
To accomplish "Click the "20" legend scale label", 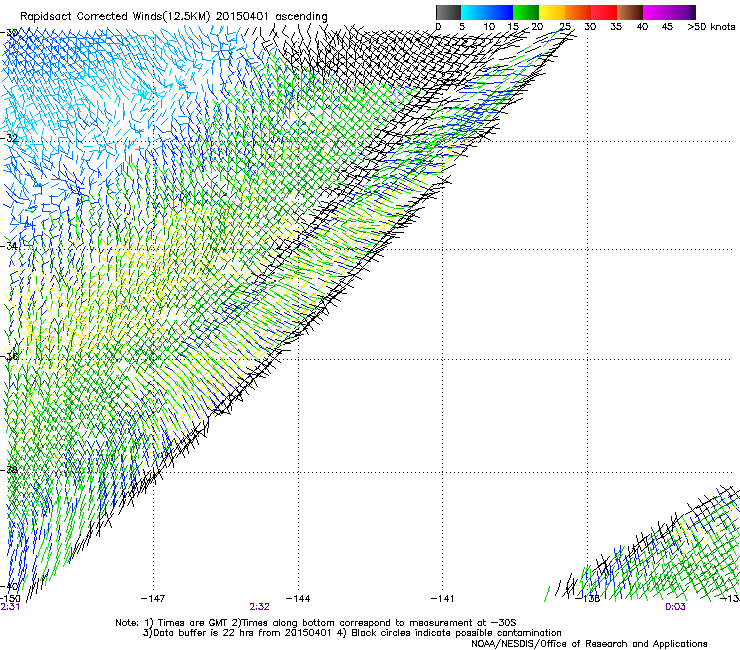I will [538, 27].
